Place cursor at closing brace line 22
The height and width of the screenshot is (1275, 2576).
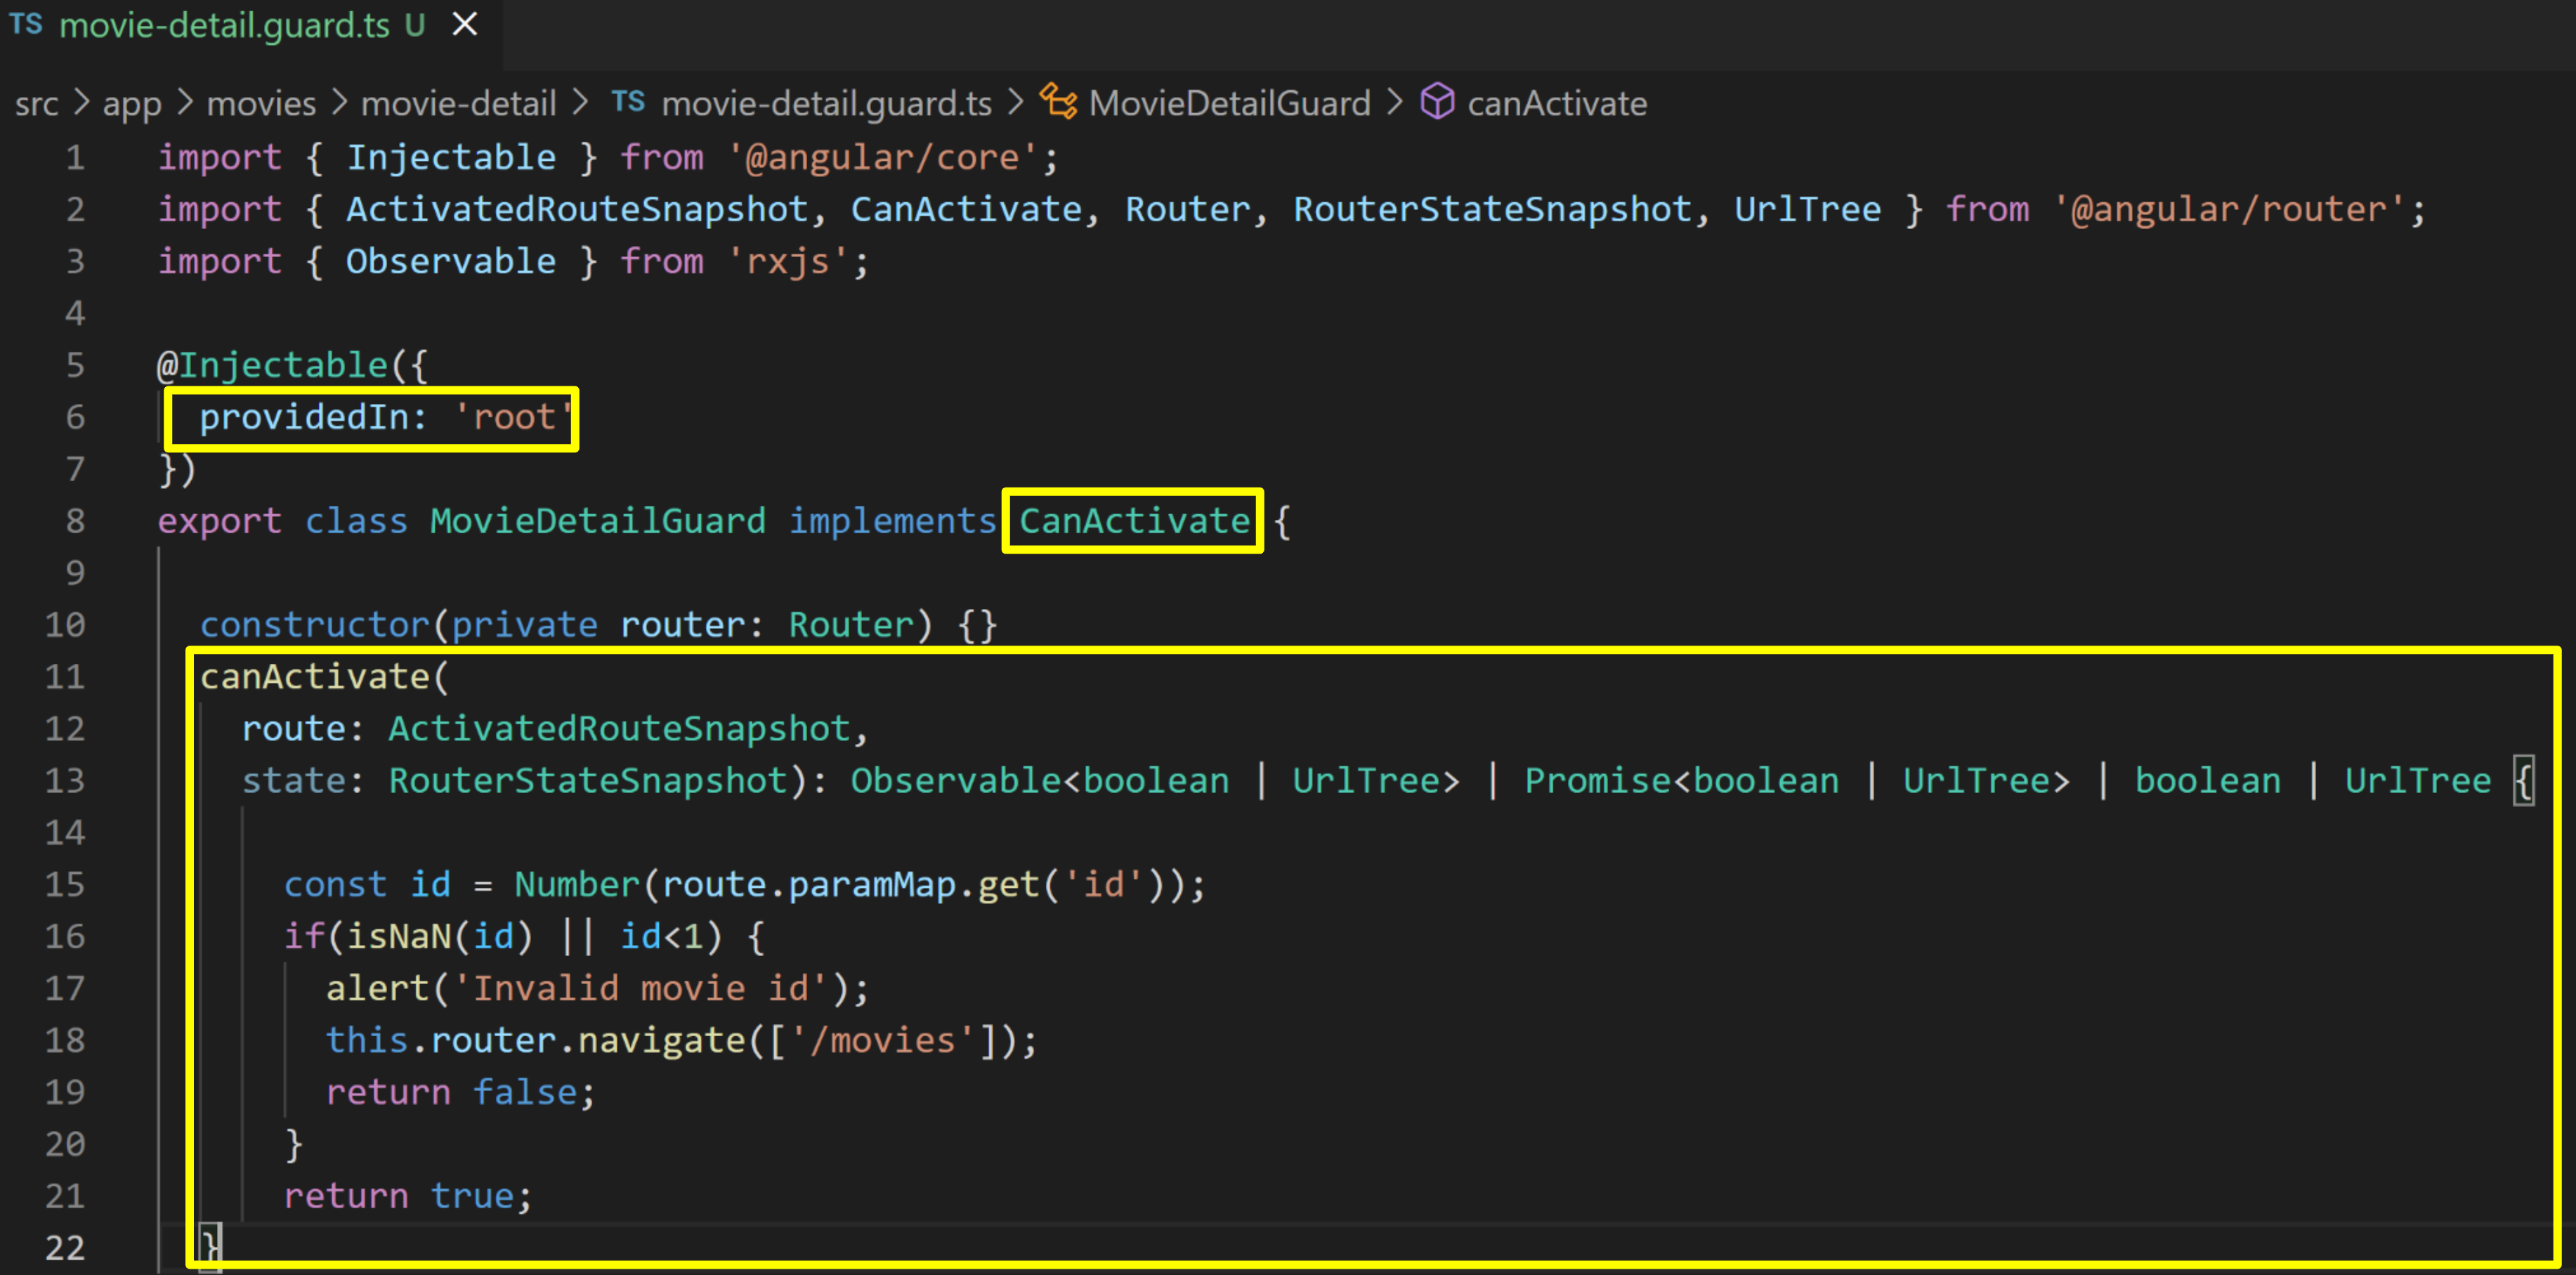(x=210, y=1247)
